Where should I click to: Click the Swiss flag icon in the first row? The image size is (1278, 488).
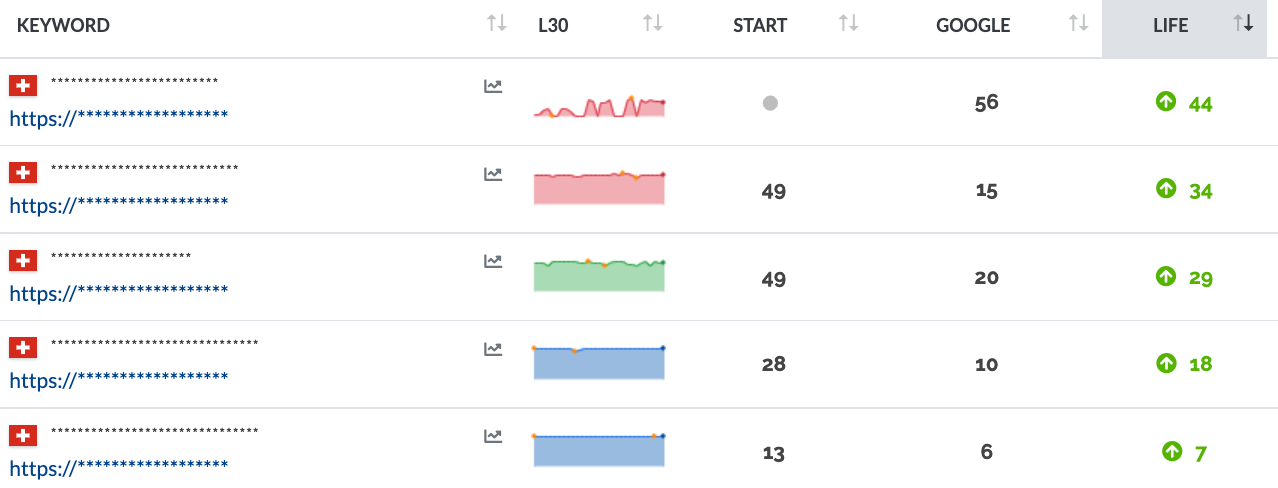[23, 86]
